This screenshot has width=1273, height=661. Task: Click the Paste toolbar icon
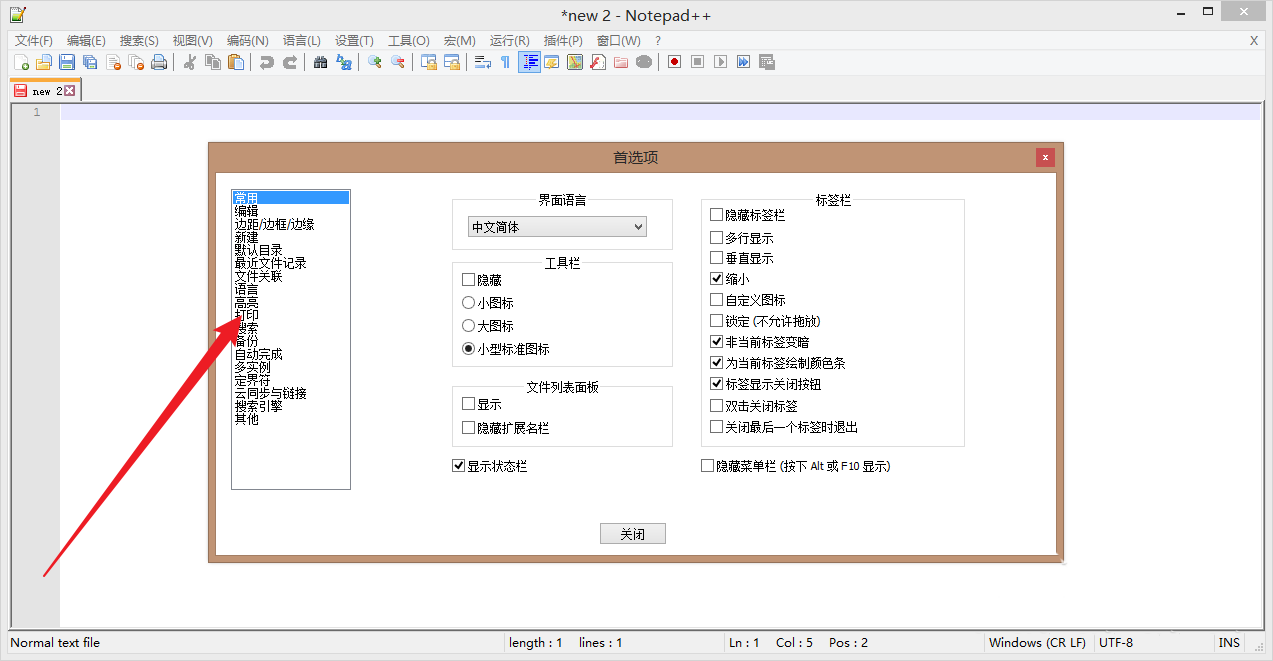(x=235, y=62)
